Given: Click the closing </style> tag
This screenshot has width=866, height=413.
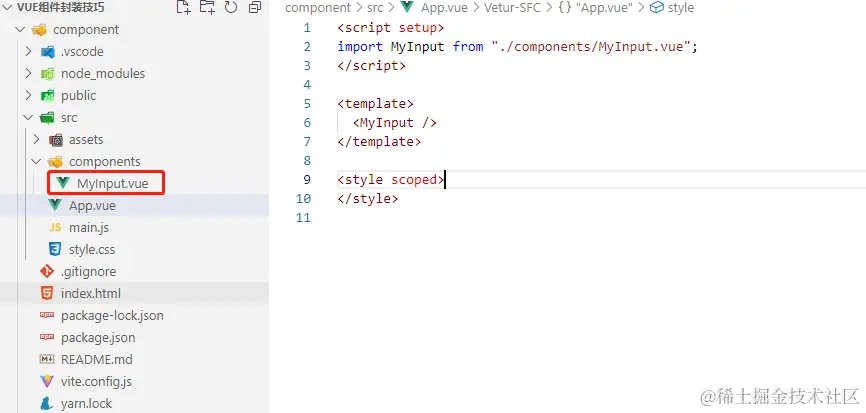Looking at the screenshot, I should [x=368, y=198].
